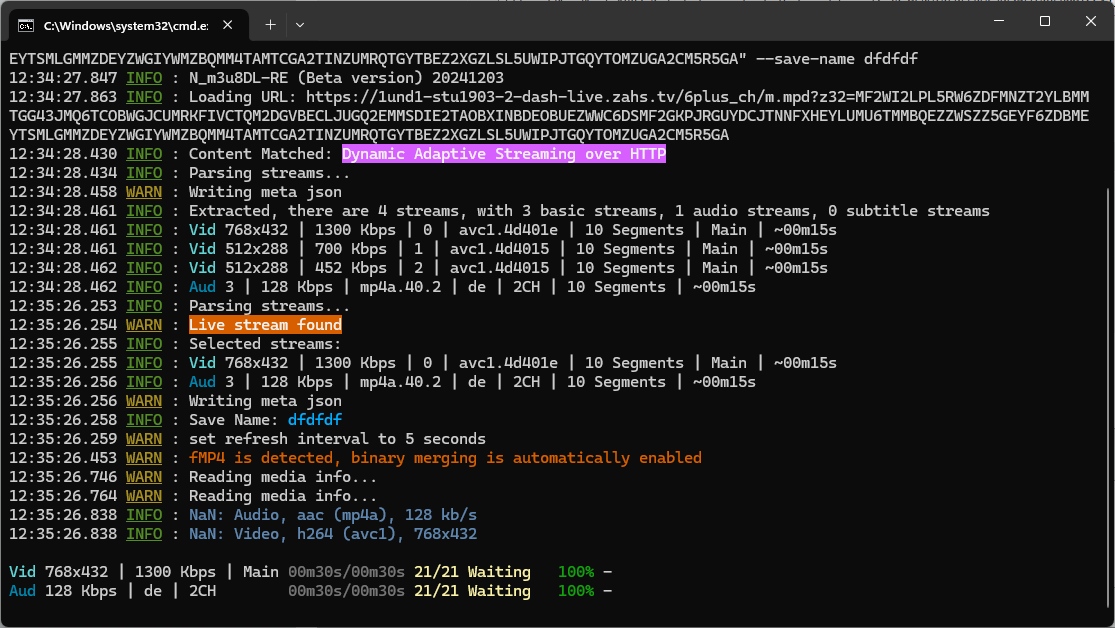The image size is (1115, 628).
Task: Click the Aud row 100% progress indicator
Action: click(575, 591)
